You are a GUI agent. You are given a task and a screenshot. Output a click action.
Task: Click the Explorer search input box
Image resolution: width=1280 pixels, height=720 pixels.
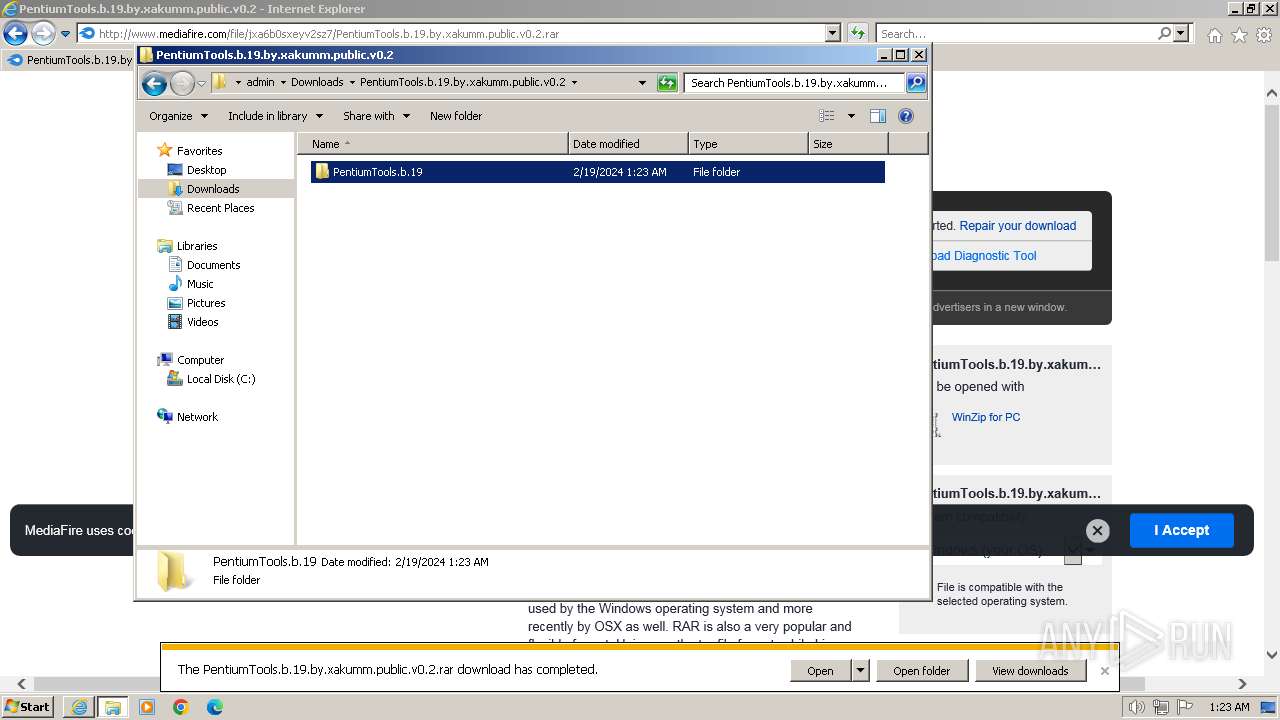pos(794,83)
